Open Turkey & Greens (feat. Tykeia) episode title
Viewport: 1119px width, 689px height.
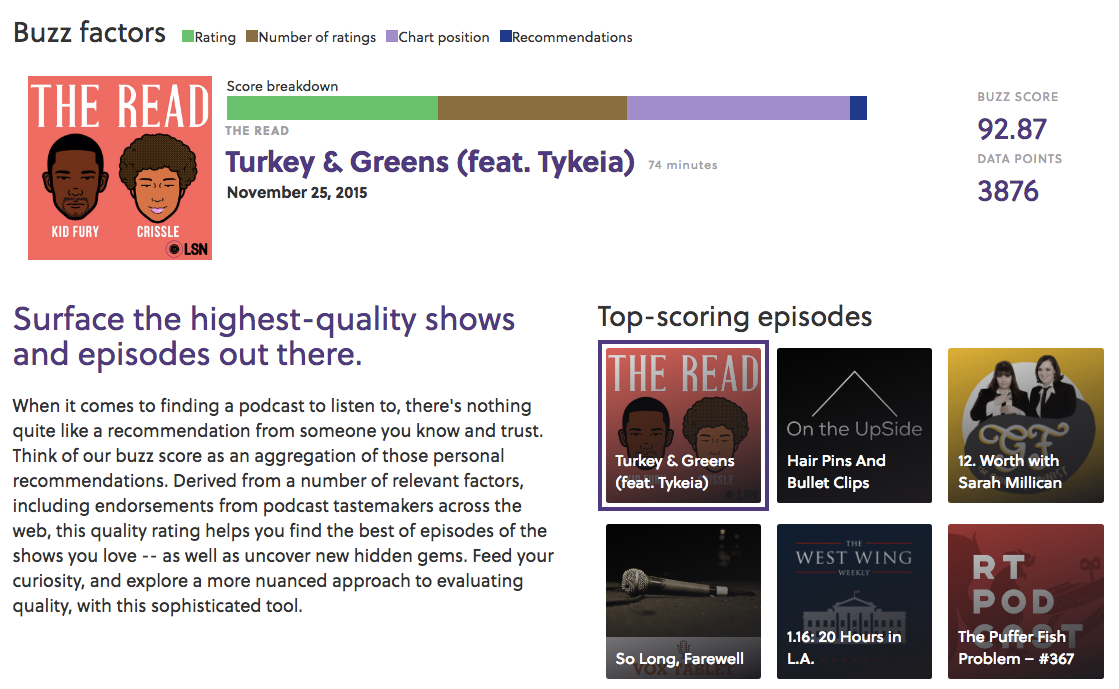(430, 162)
